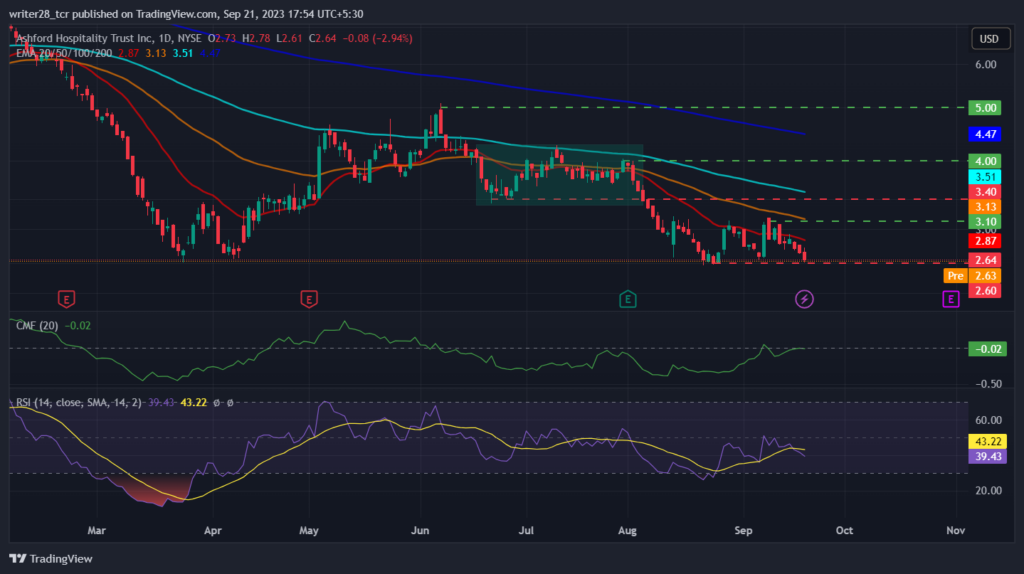Click the orange 3.13 EMA 50 price label

(985, 207)
